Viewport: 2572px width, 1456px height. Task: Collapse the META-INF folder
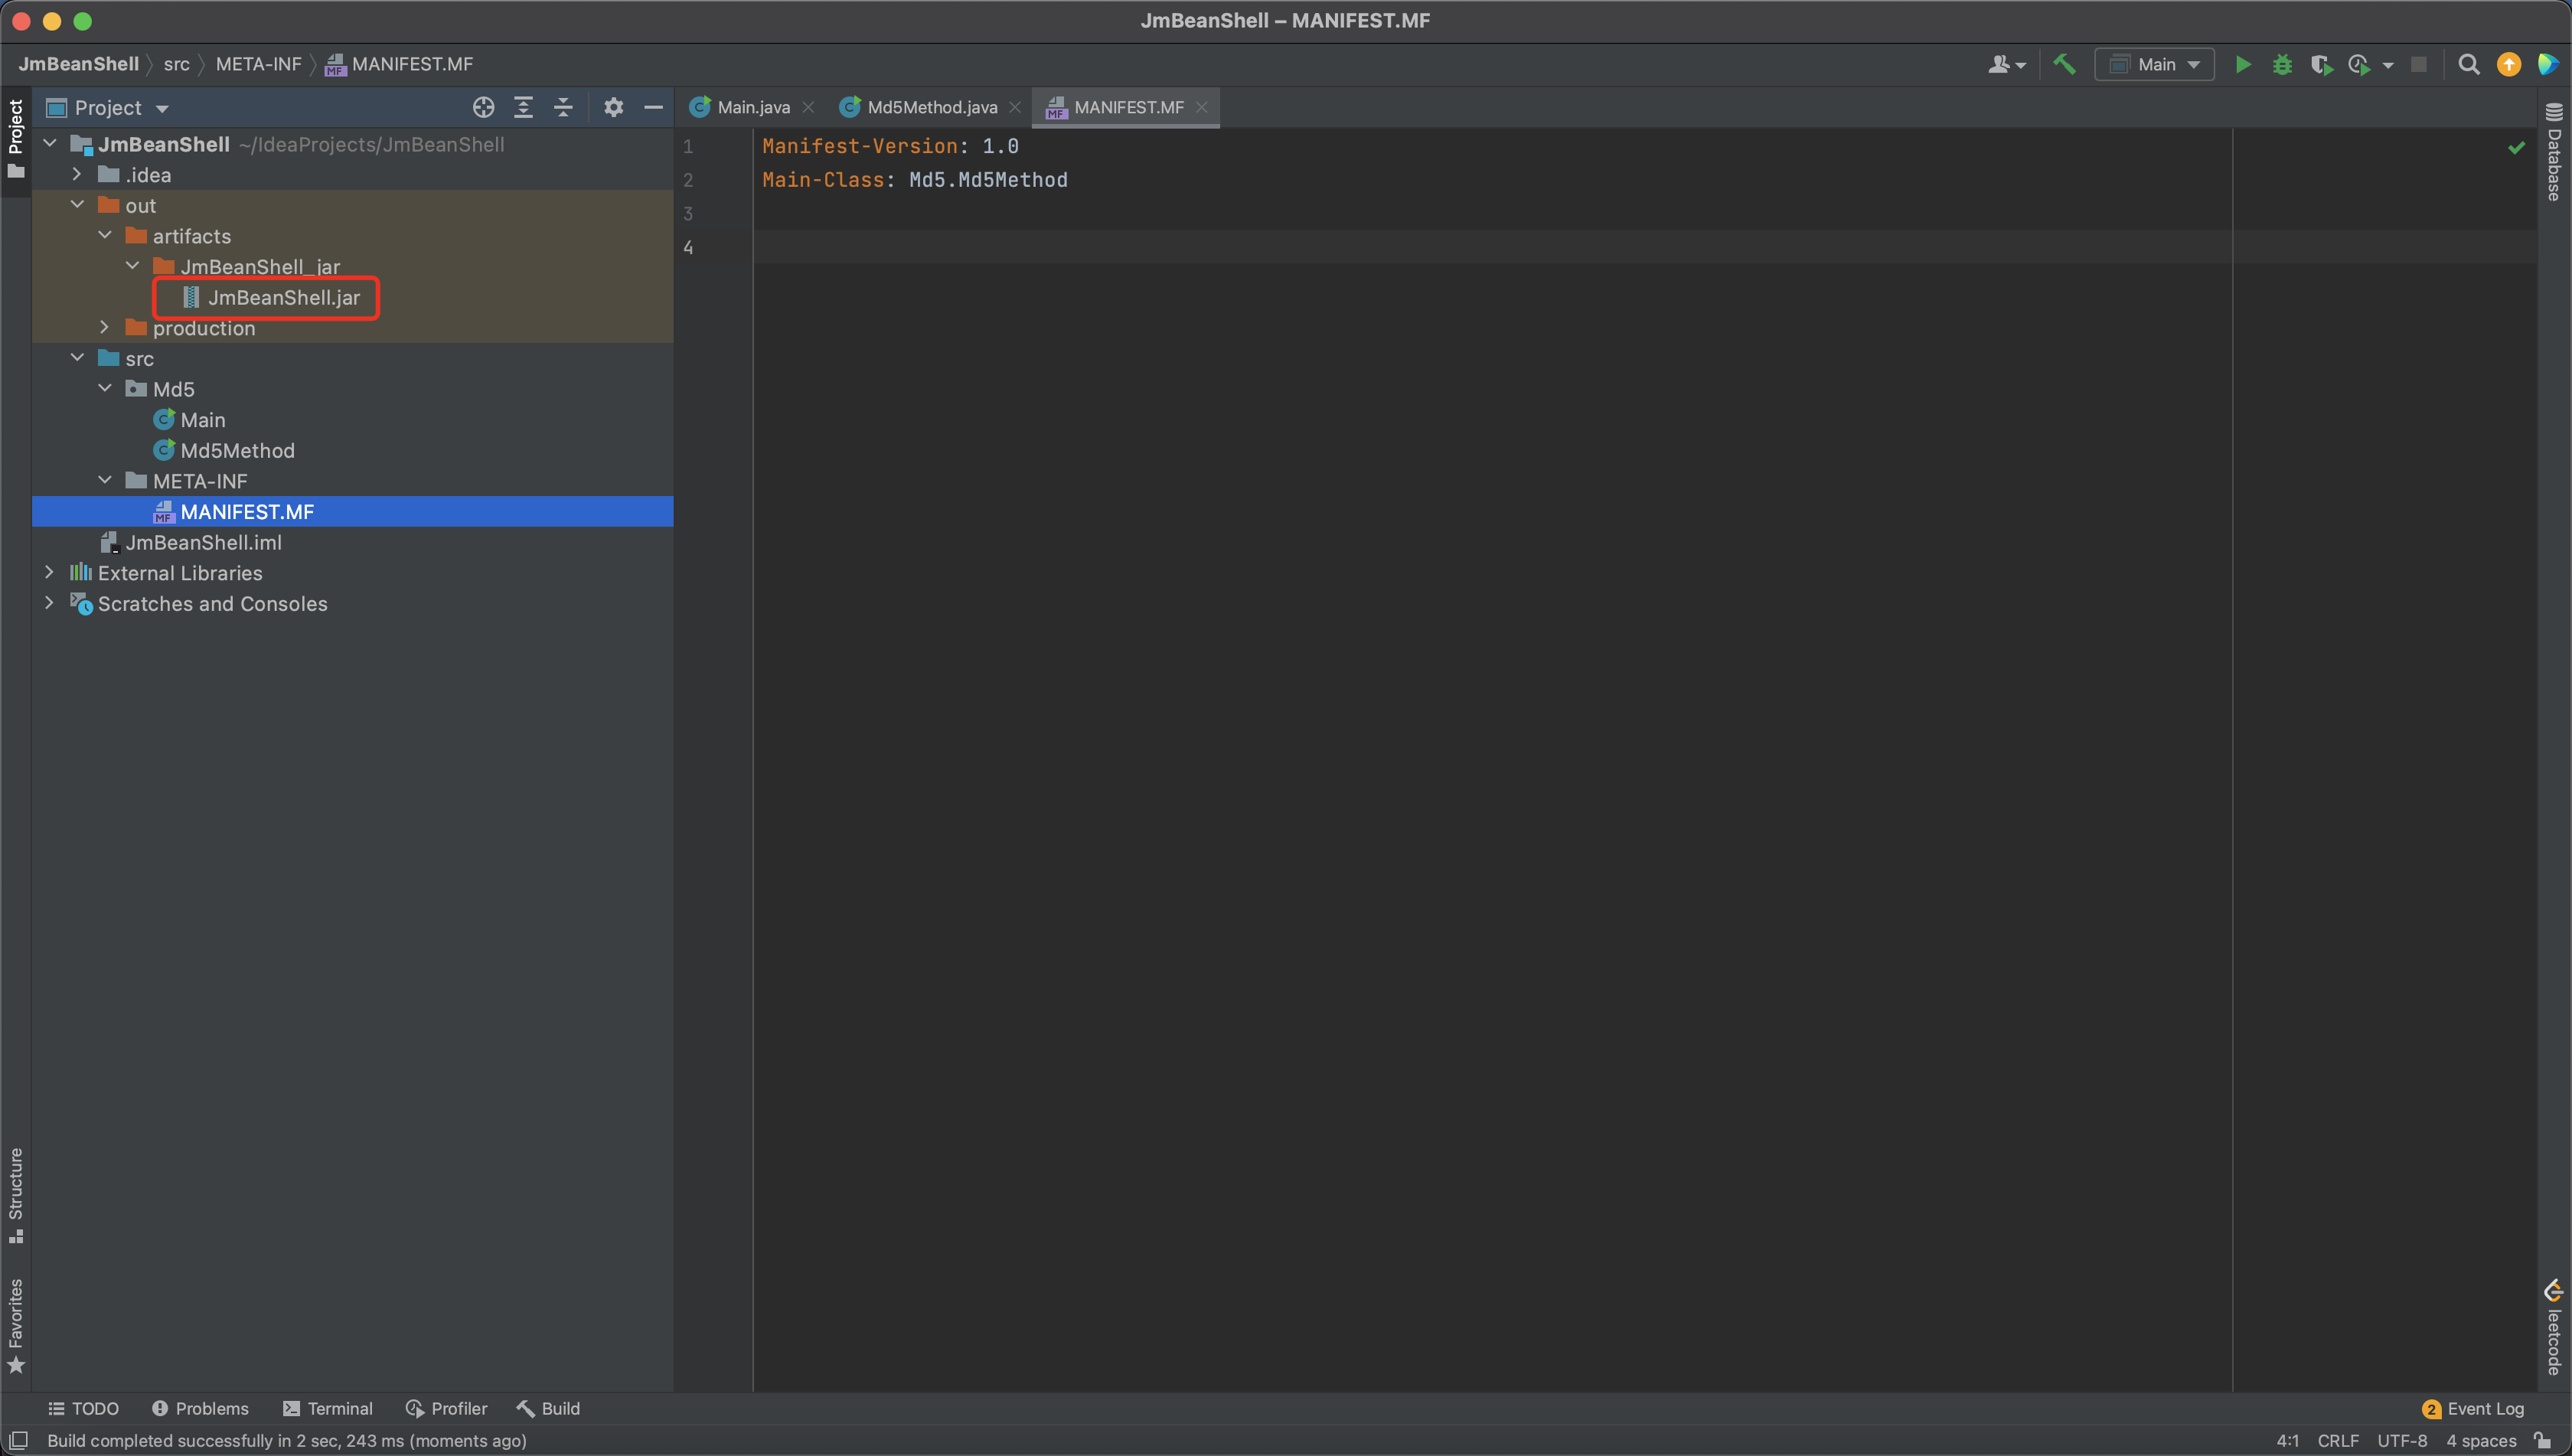click(x=105, y=480)
